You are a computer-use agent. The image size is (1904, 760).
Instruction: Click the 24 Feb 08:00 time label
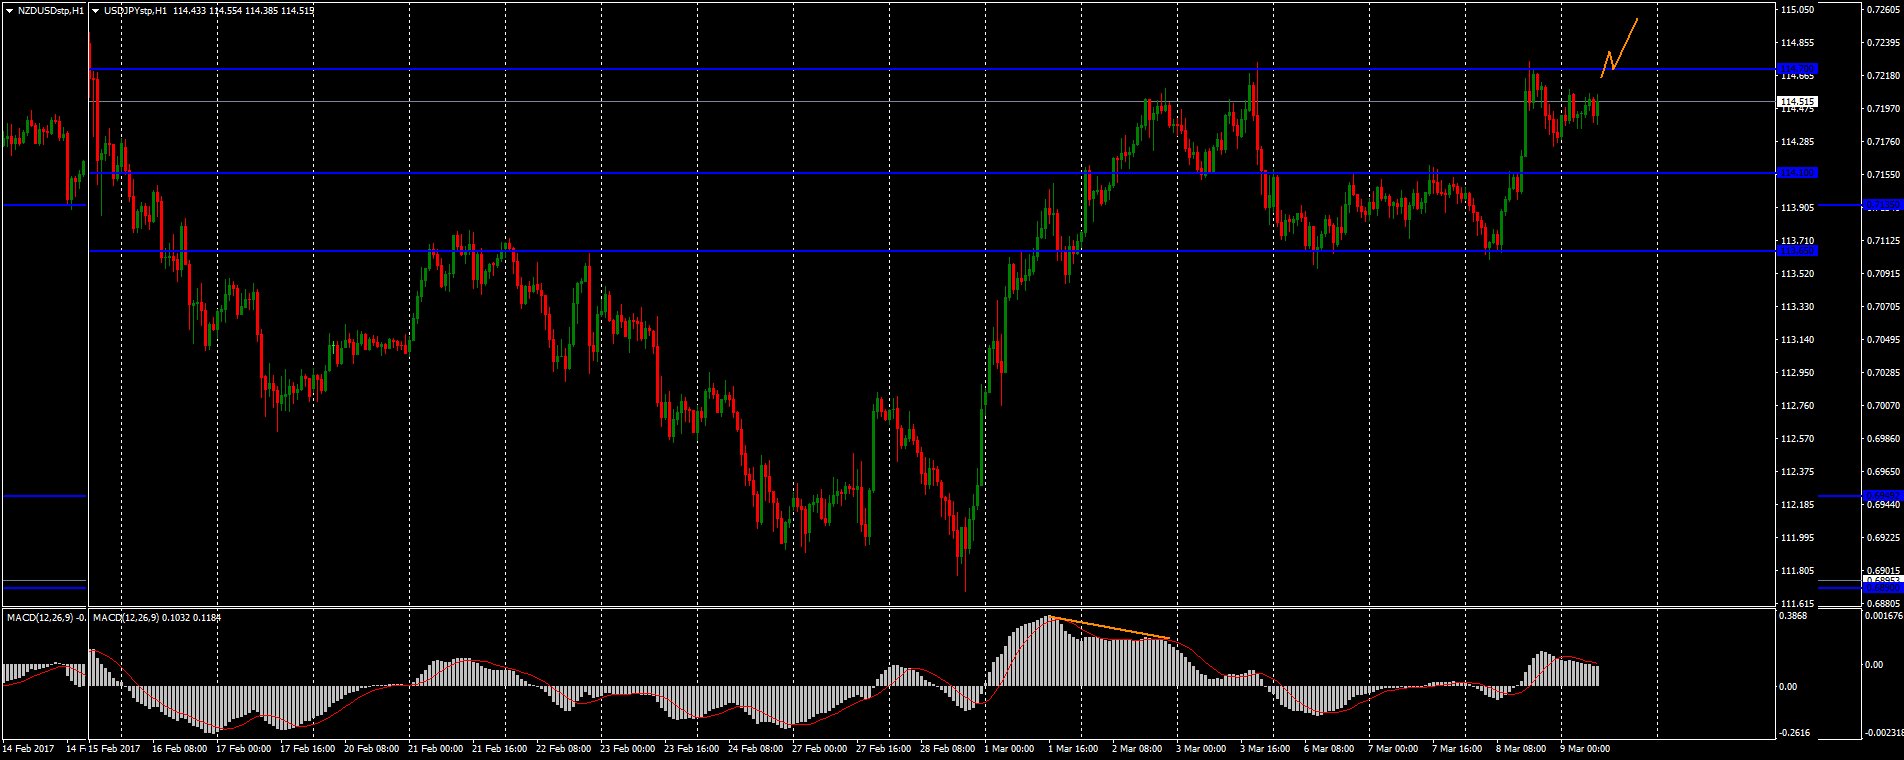(755, 749)
